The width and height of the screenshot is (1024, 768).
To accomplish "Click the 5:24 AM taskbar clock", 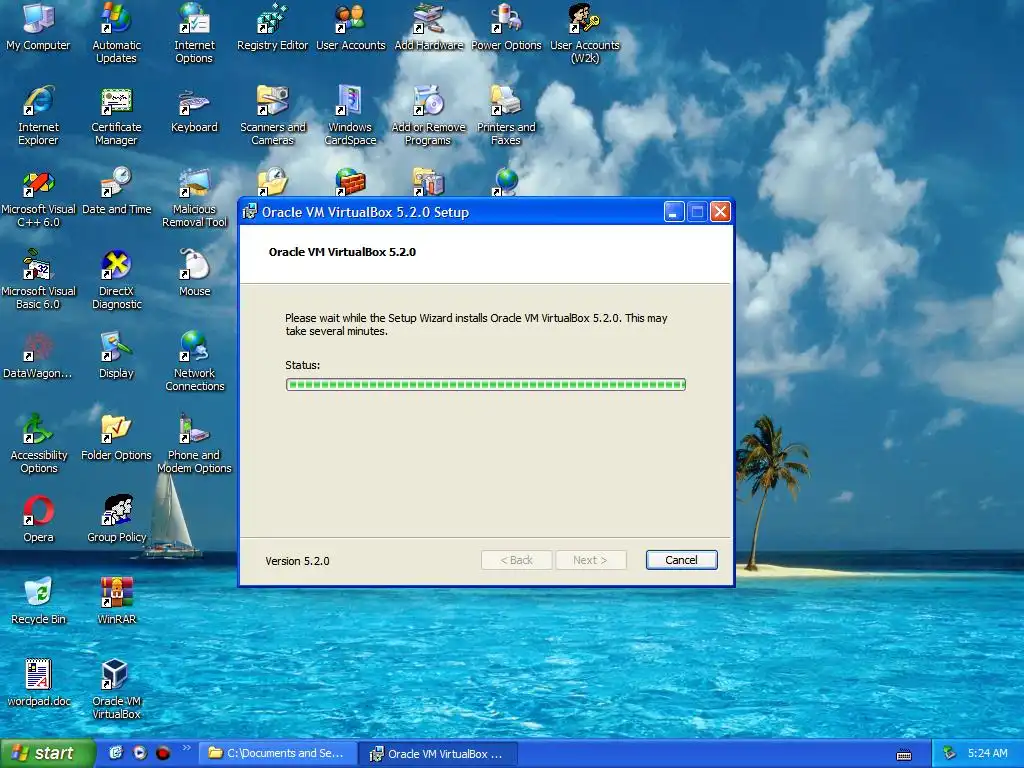I will click(987, 753).
